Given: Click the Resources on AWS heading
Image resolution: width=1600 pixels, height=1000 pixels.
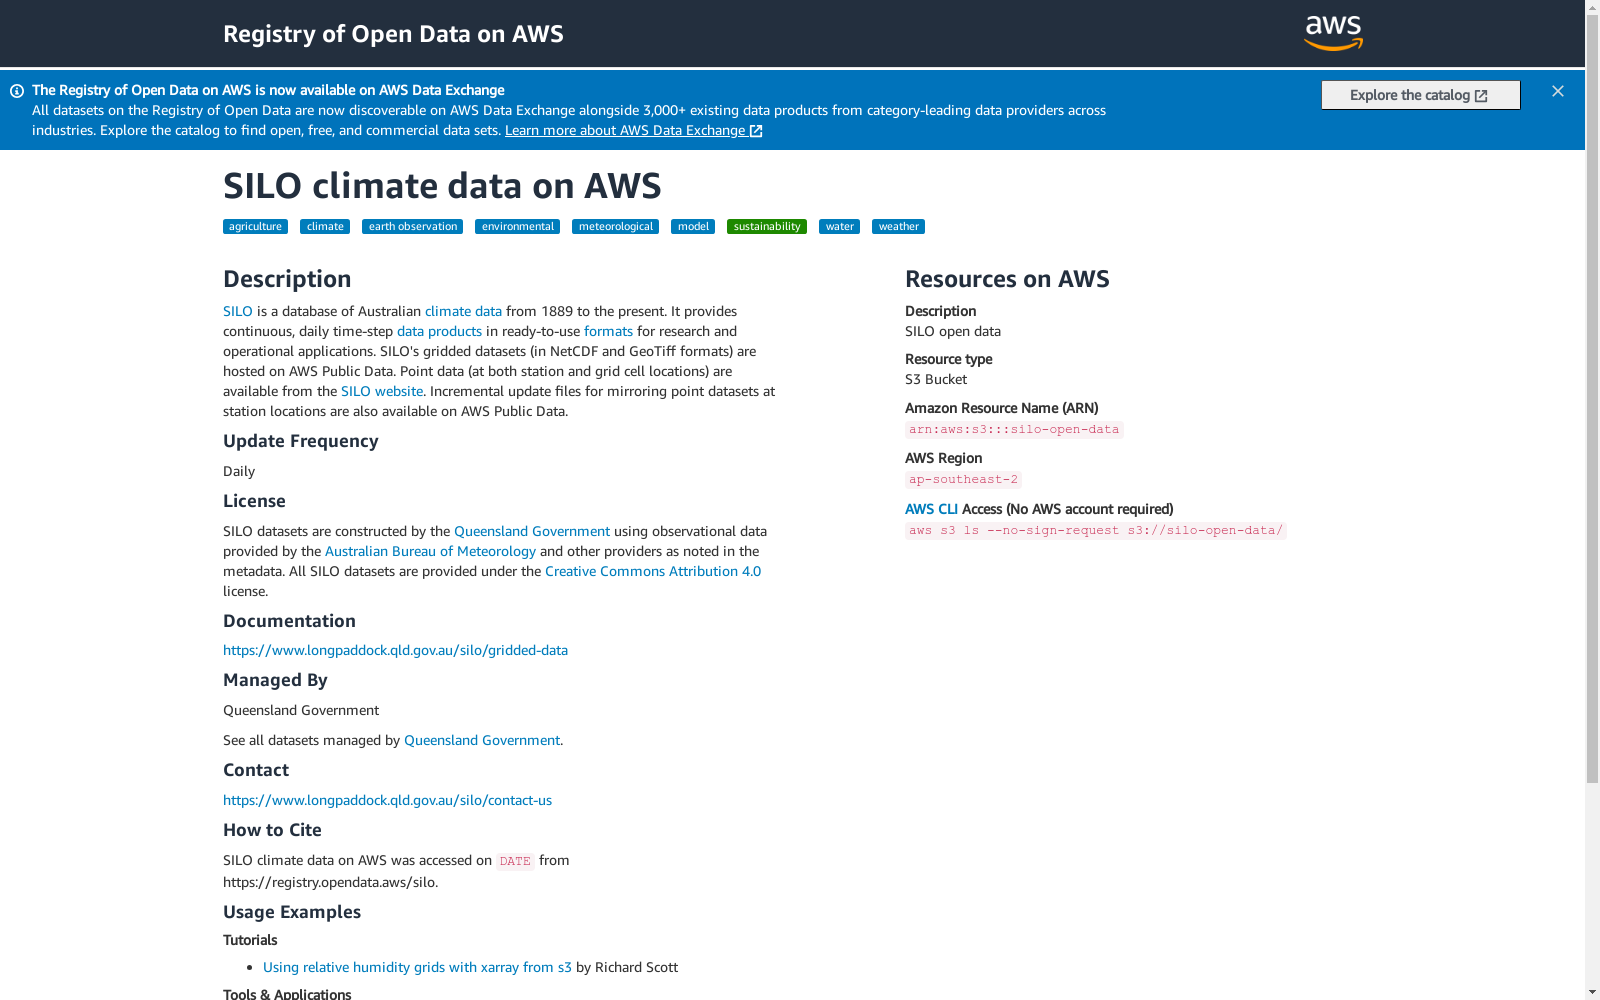Looking at the screenshot, I should point(1007,279).
